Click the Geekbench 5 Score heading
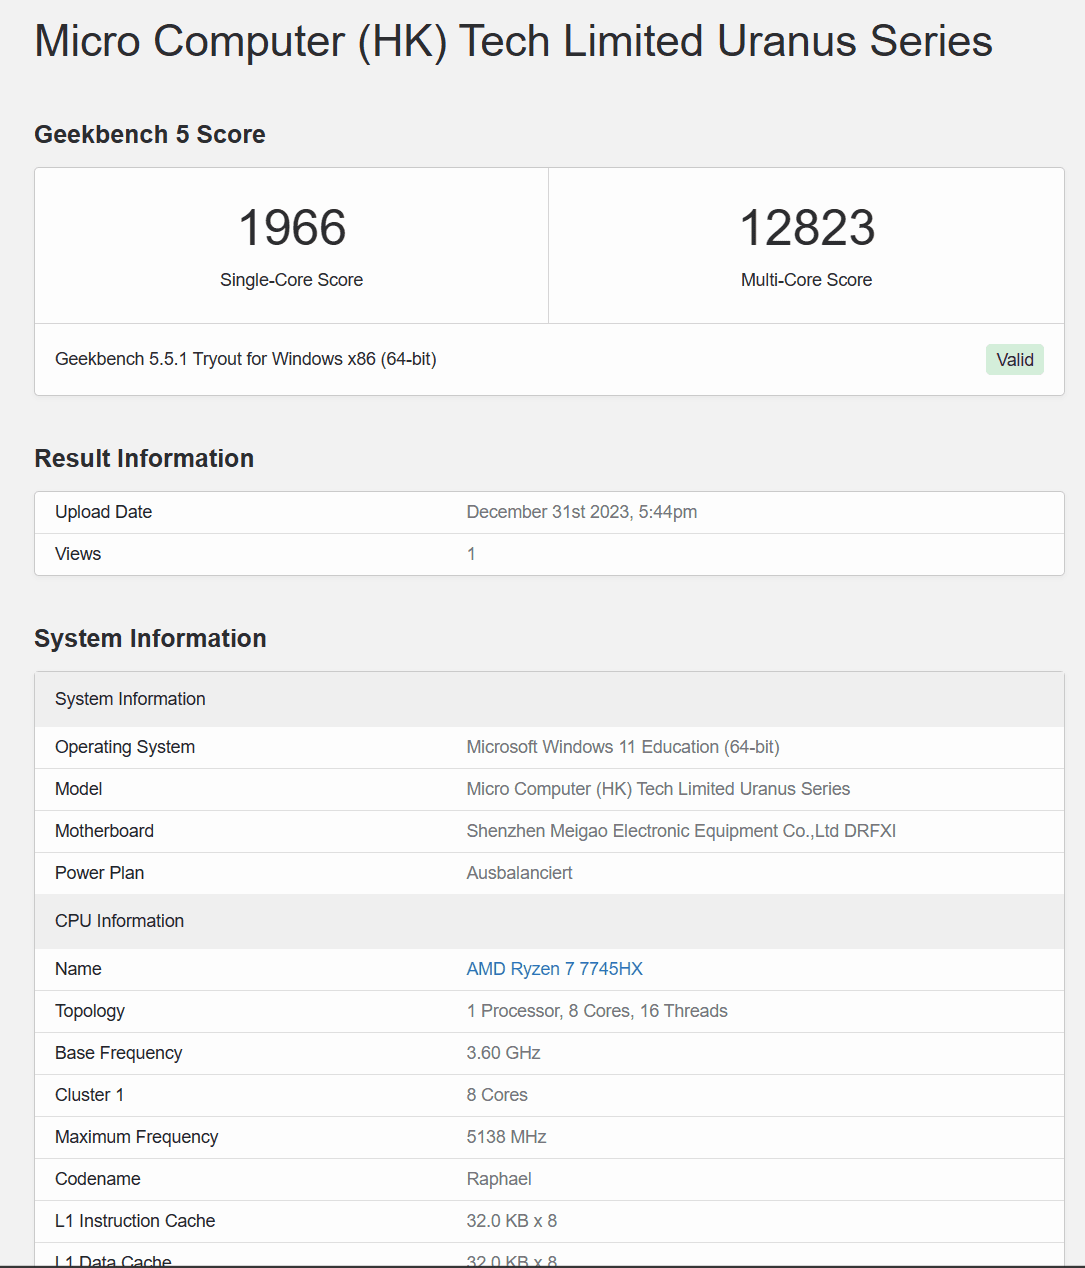Viewport: 1085px width, 1268px height. (150, 134)
